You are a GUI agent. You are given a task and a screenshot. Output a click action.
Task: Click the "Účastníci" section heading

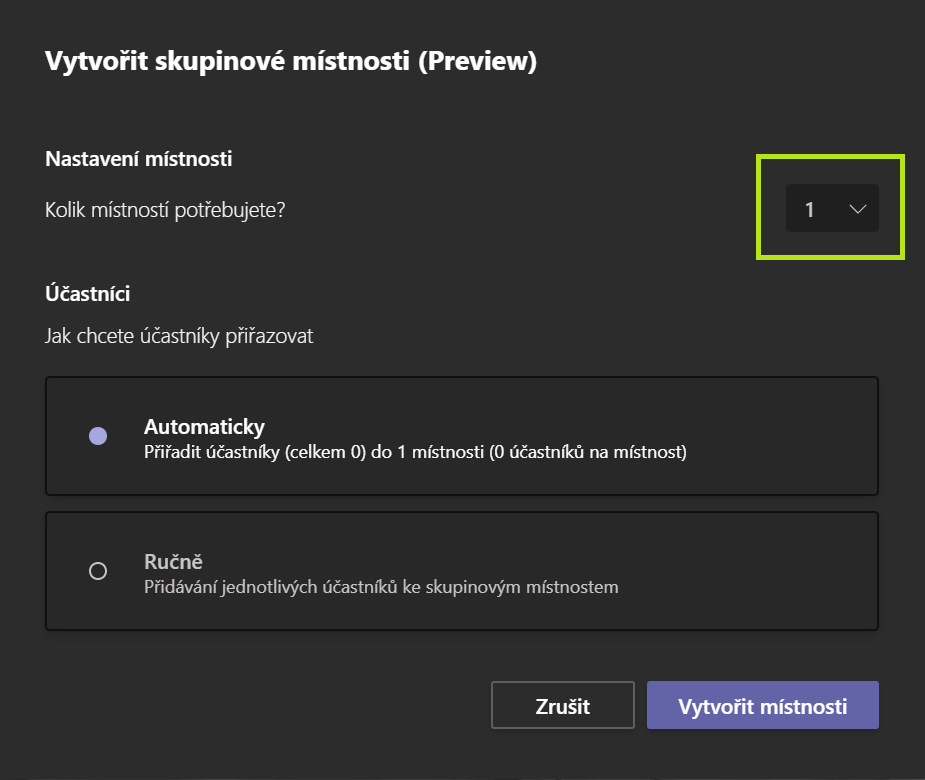[x=88, y=294]
